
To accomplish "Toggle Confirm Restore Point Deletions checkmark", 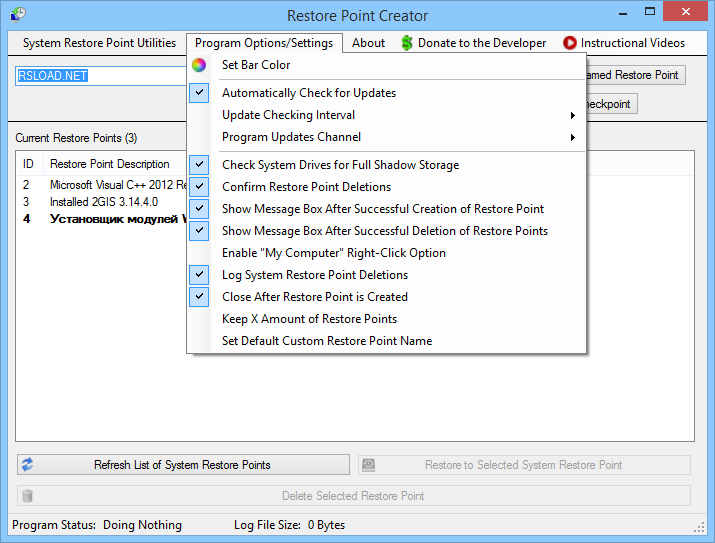I will tap(199, 186).
